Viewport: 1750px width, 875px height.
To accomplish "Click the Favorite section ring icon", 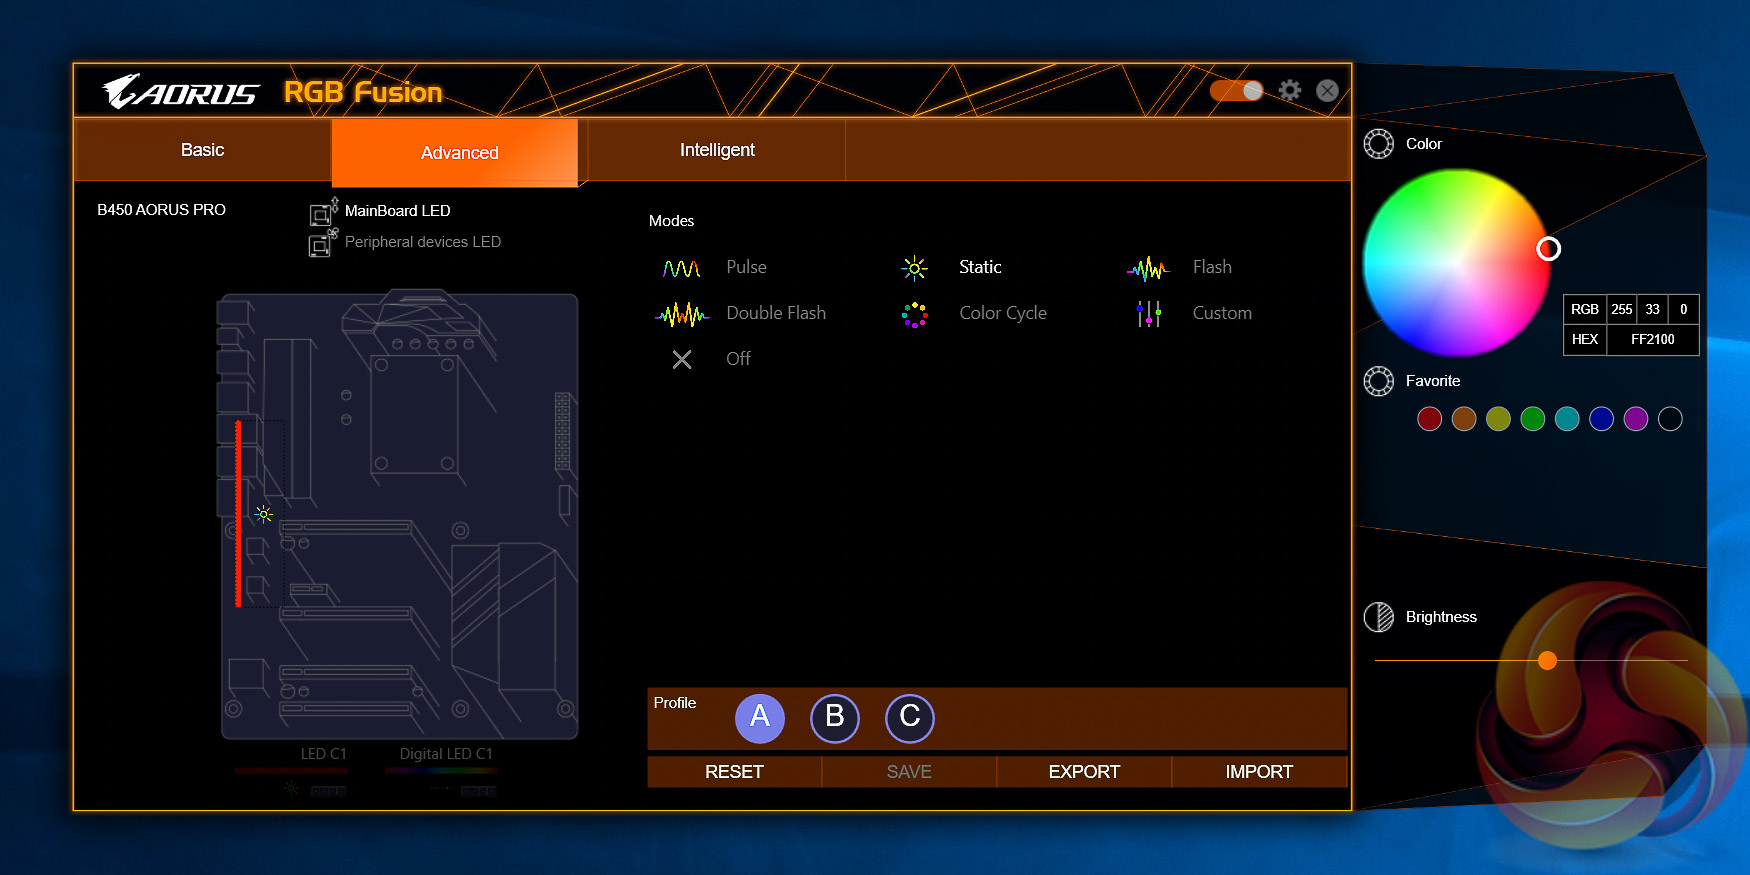I will [1379, 381].
